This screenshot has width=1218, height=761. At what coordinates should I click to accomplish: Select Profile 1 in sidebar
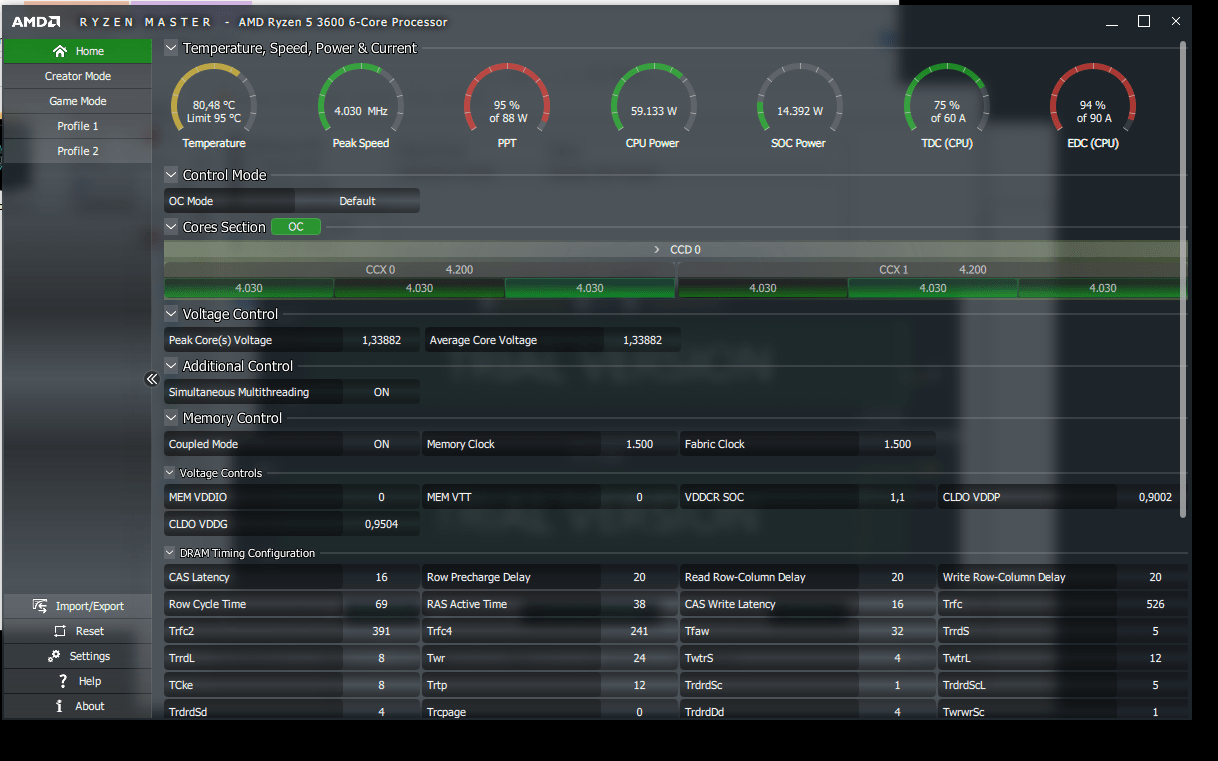(x=77, y=126)
